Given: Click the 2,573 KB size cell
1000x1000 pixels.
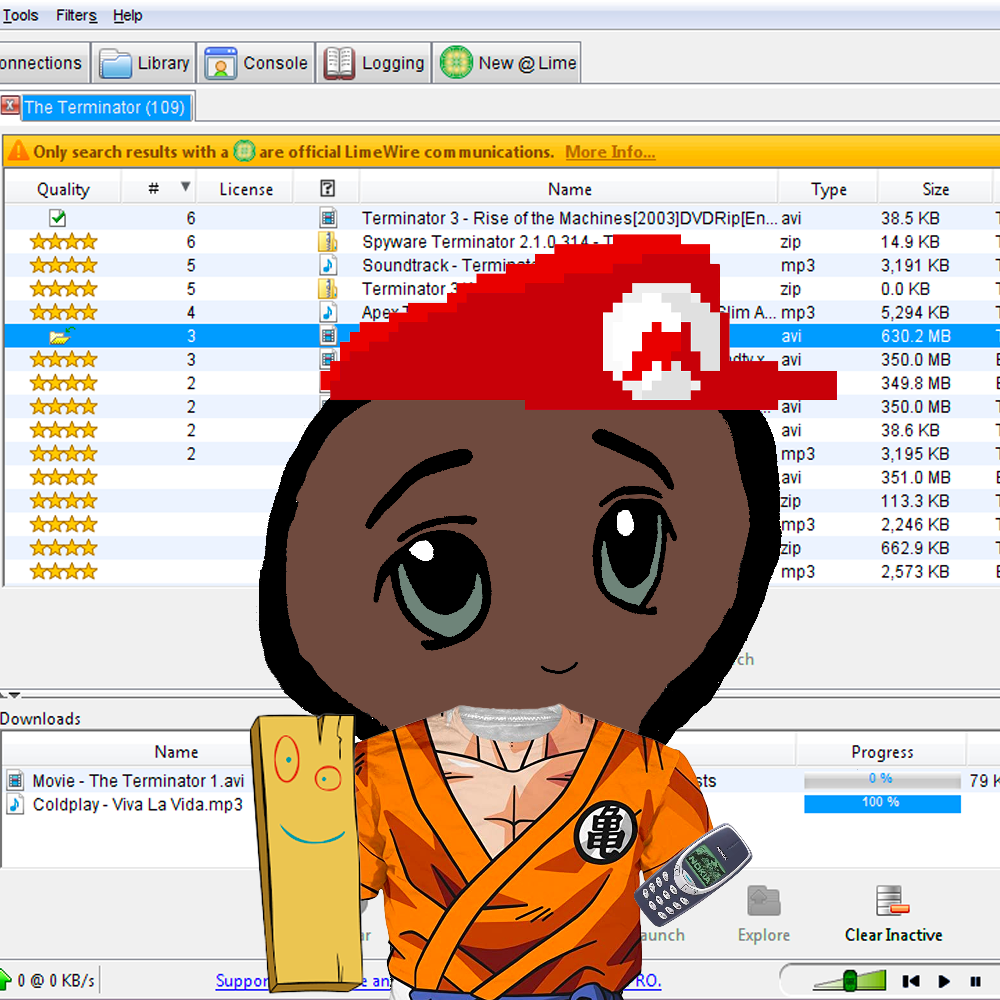Looking at the screenshot, I should coord(915,572).
